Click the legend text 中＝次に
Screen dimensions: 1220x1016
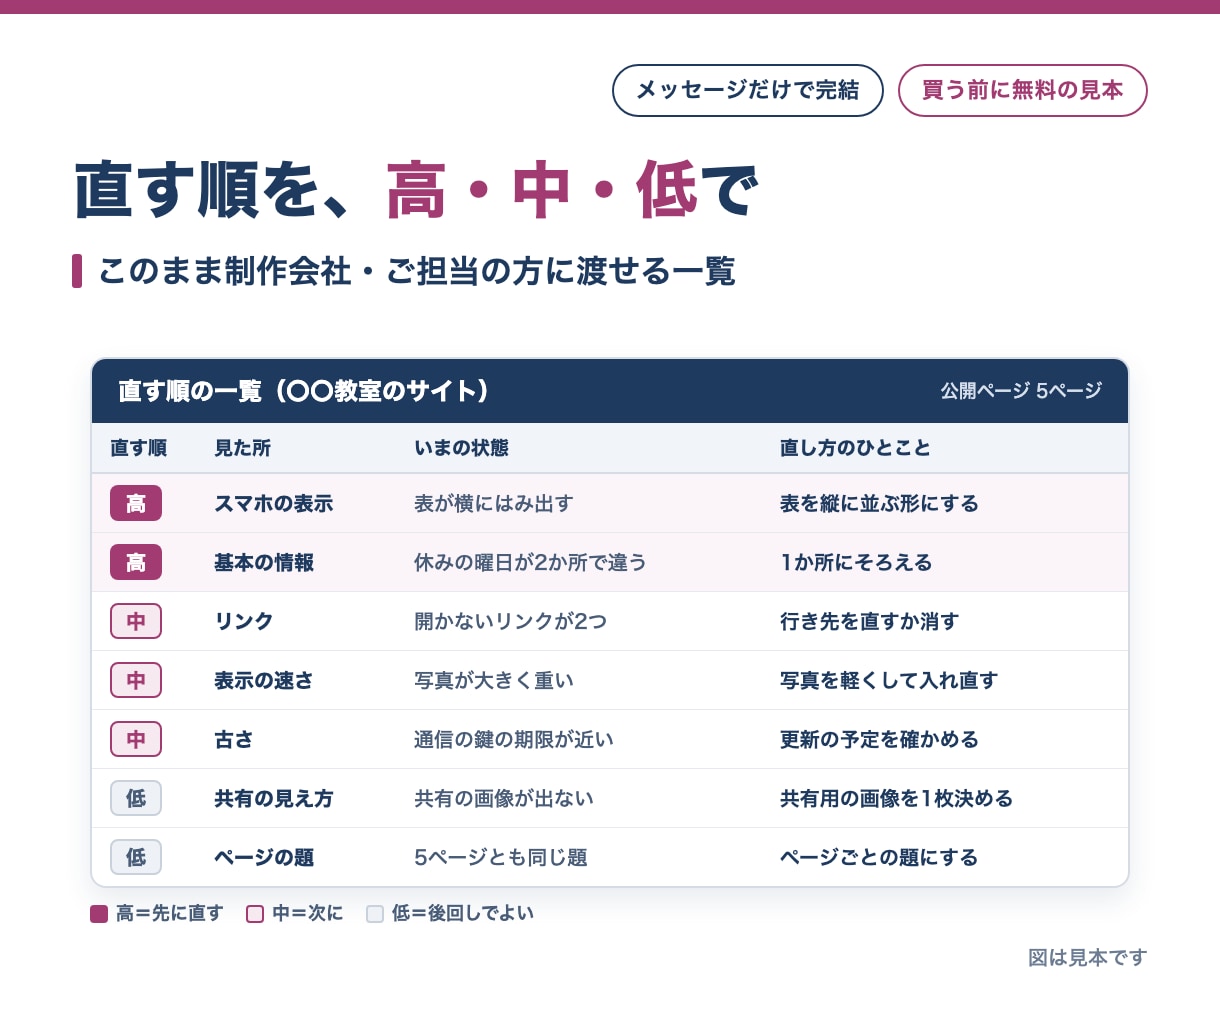tap(307, 913)
